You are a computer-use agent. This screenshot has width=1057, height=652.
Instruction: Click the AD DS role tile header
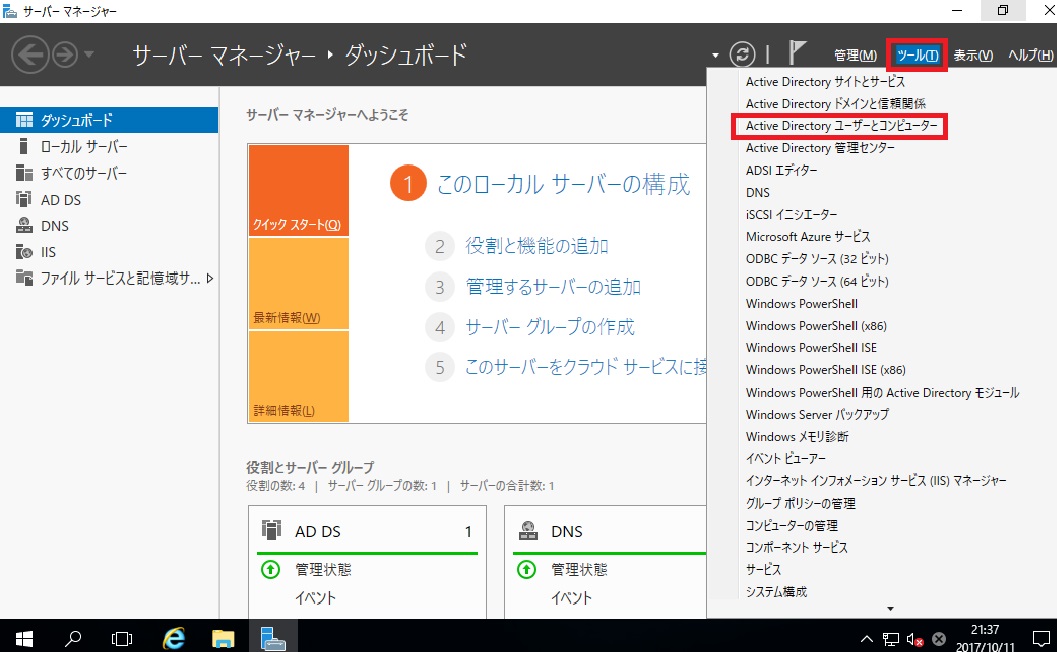[x=367, y=531]
